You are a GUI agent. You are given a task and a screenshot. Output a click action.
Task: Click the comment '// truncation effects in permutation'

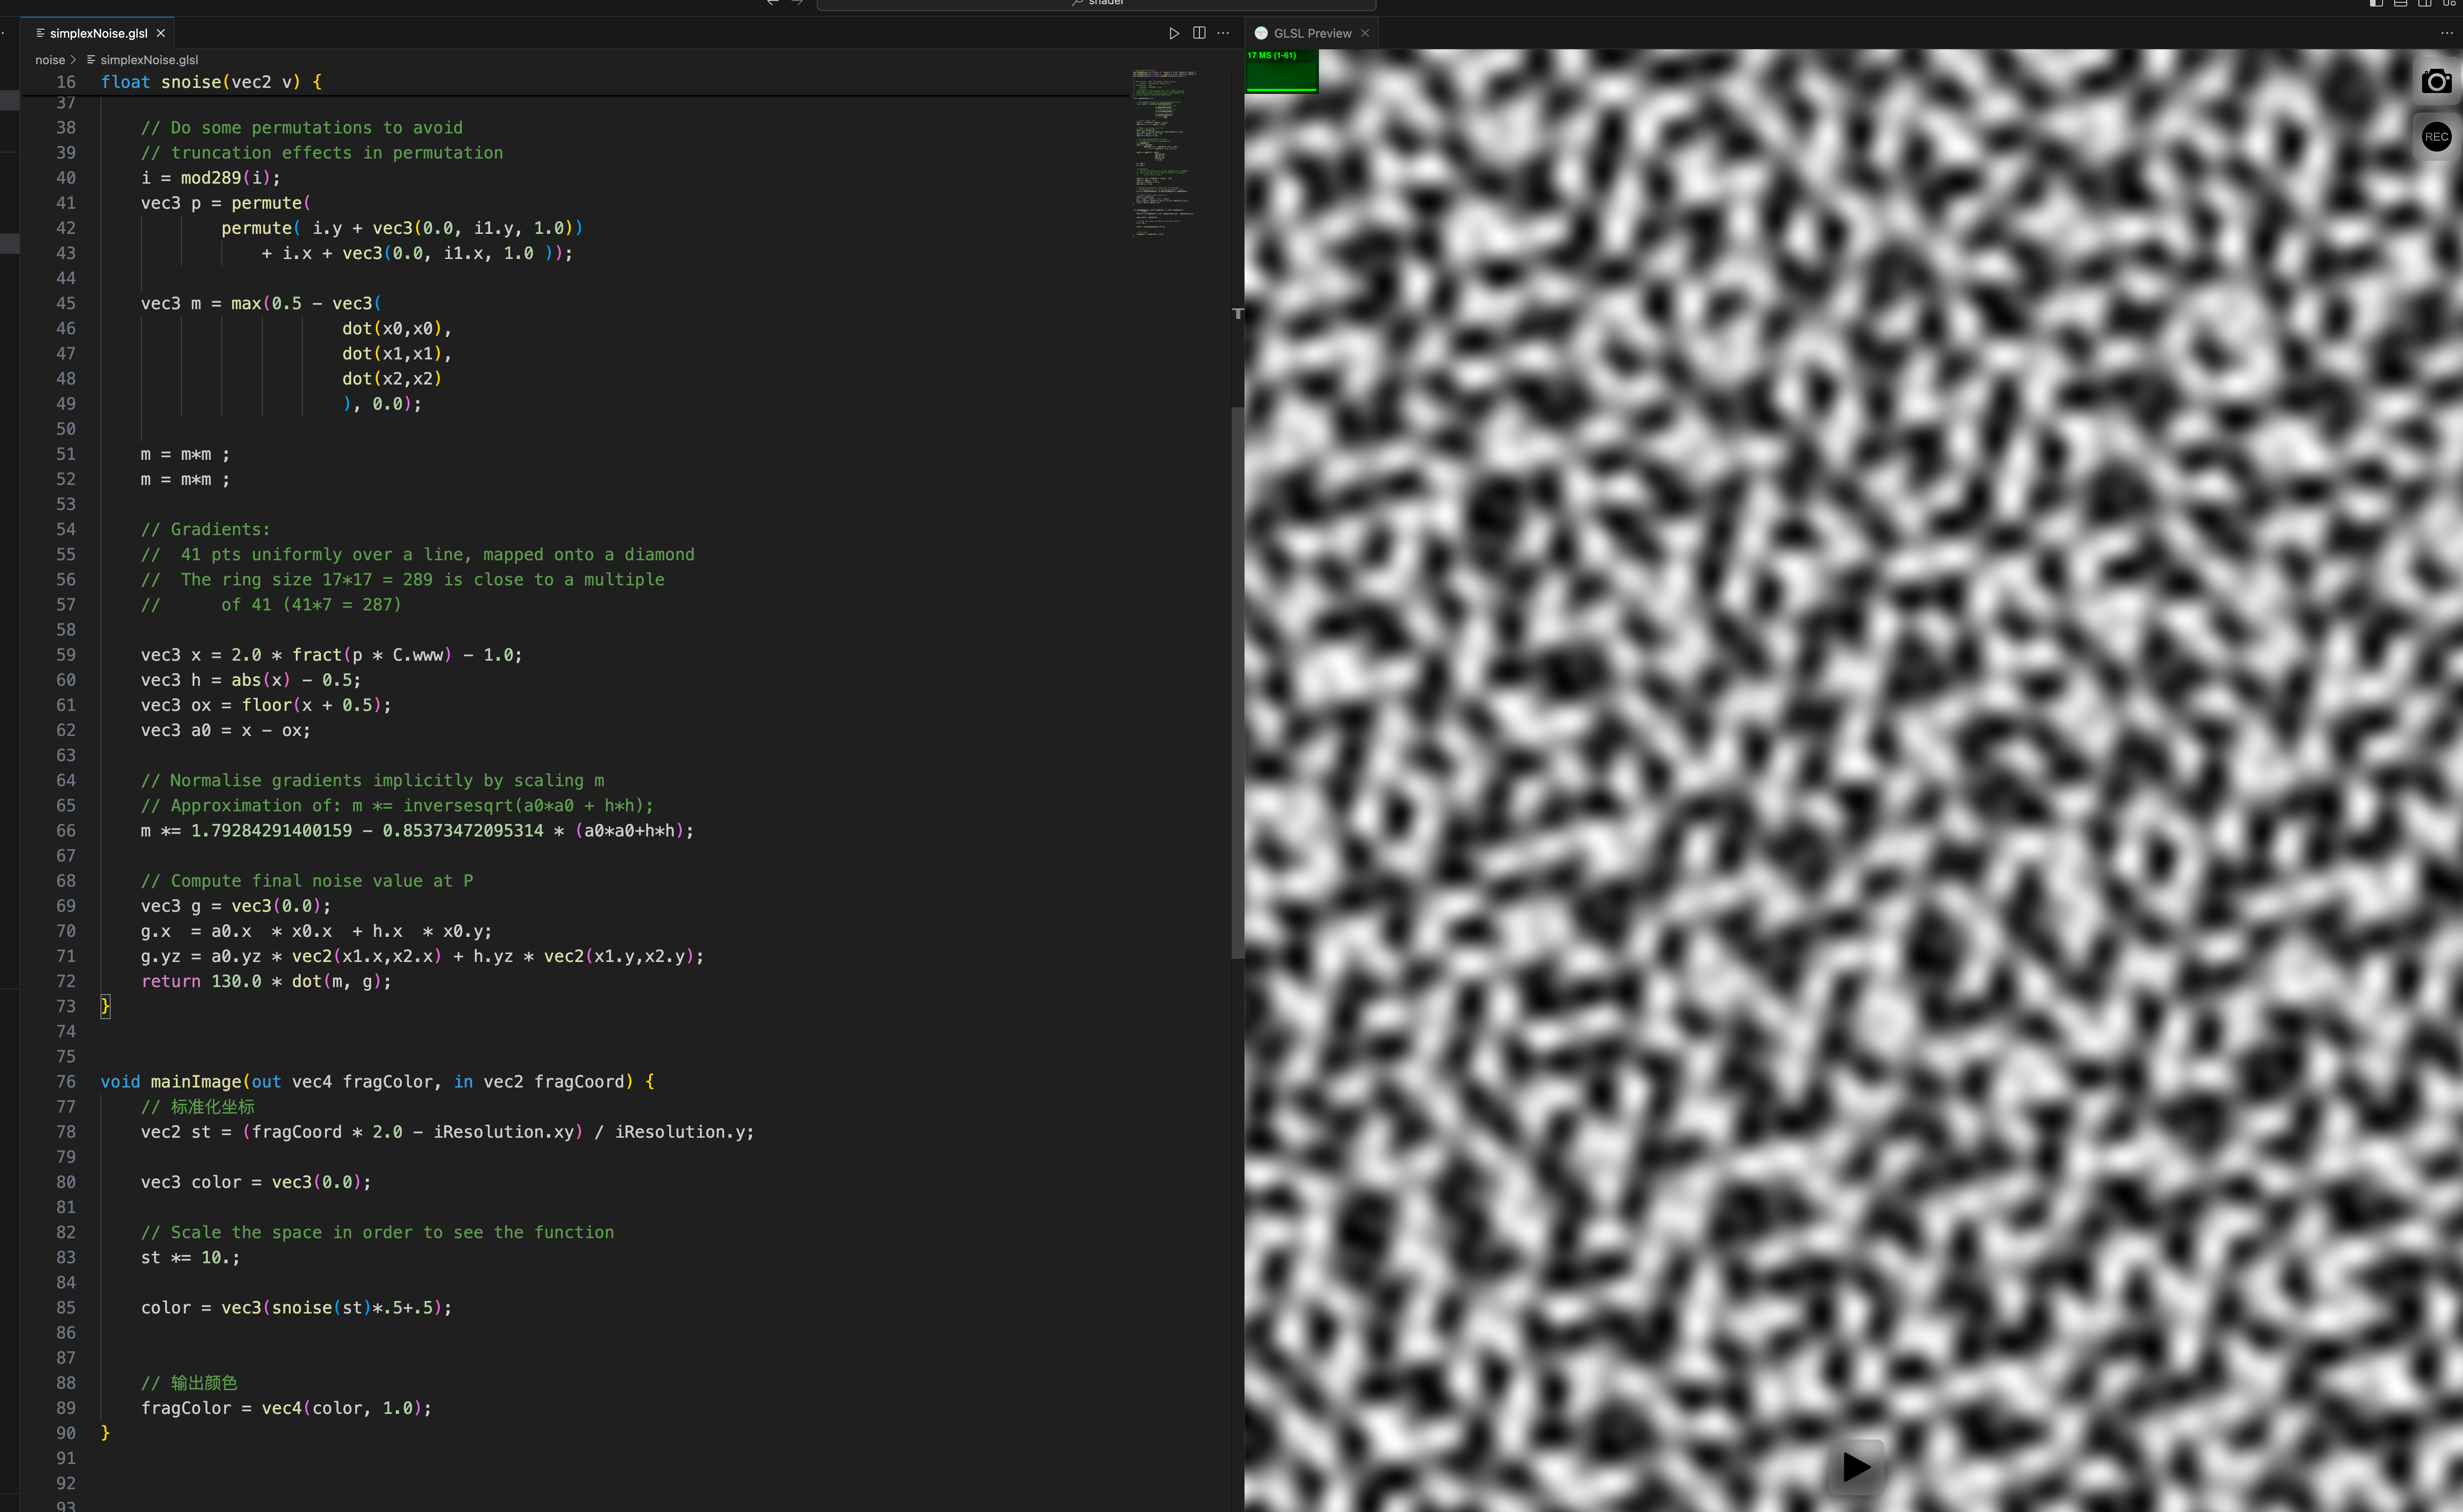pos(322,153)
